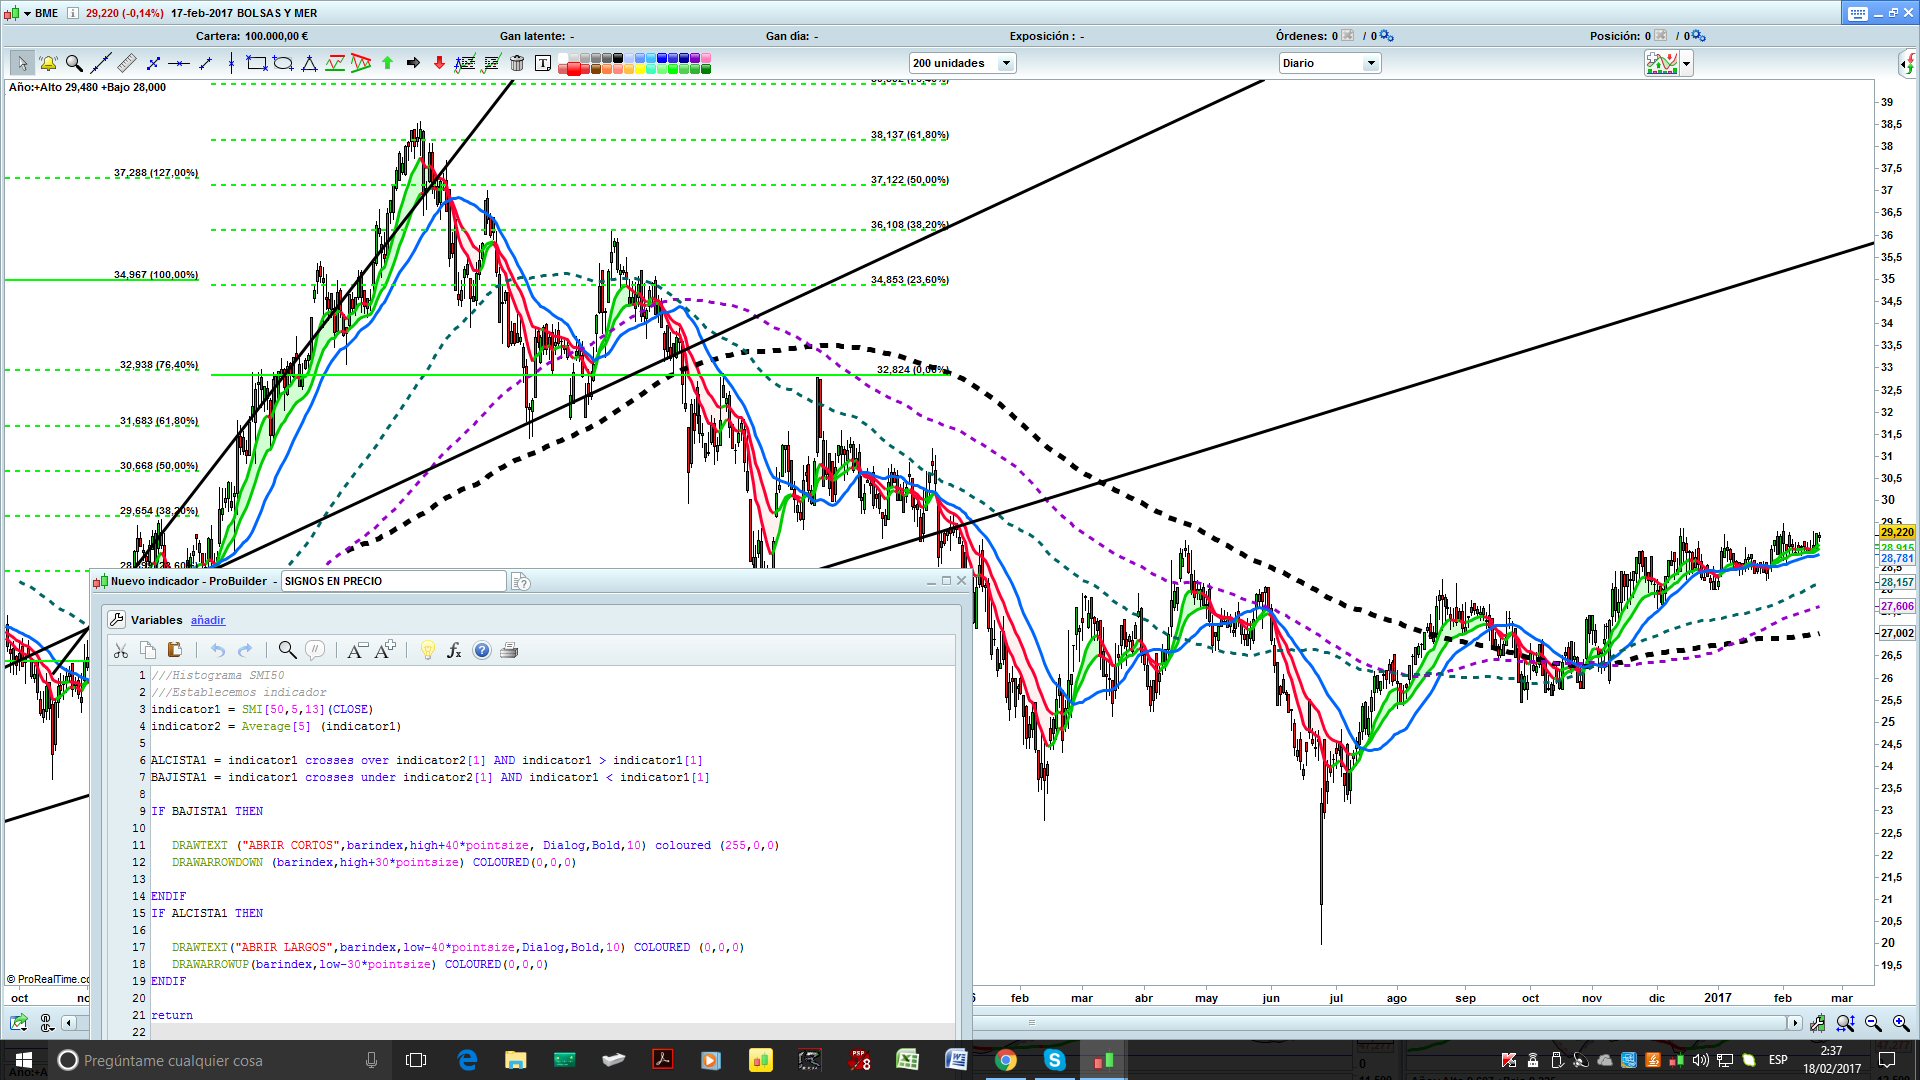Pick the red color swatch
Screen dimensions: 1920x1080
point(575,69)
